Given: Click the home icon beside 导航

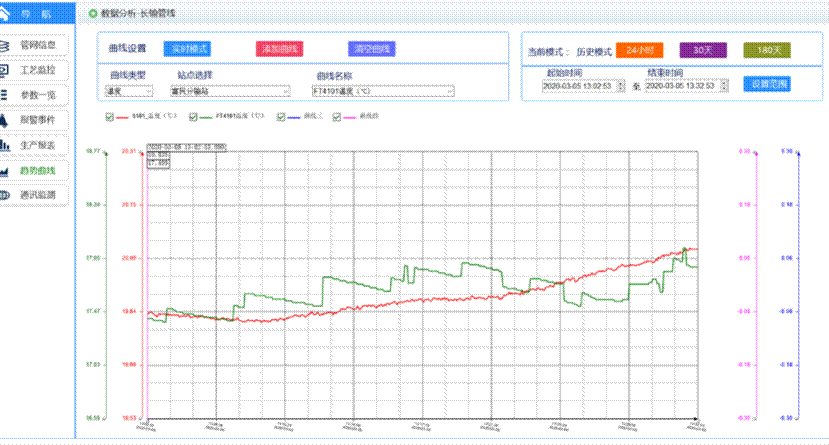Looking at the screenshot, I should coord(4,13).
